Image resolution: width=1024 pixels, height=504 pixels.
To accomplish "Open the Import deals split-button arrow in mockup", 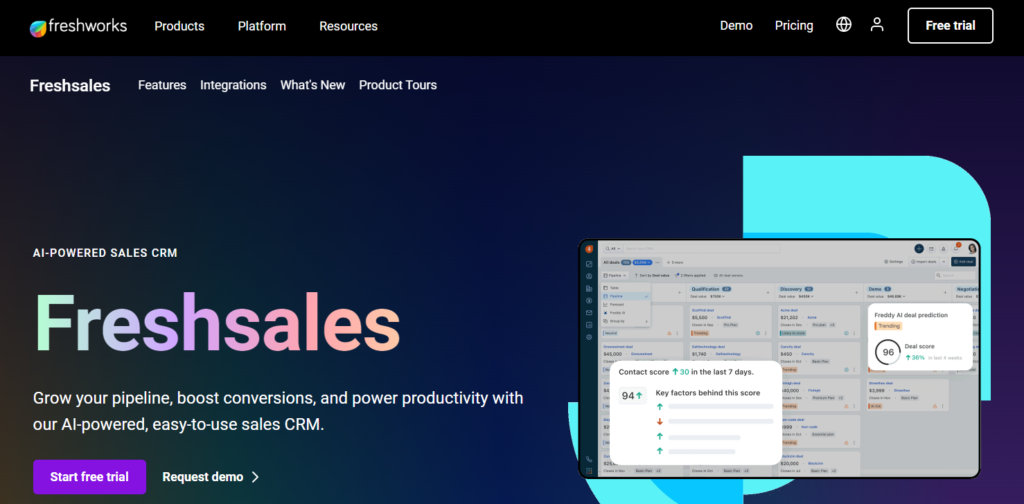I will pos(944,262).
